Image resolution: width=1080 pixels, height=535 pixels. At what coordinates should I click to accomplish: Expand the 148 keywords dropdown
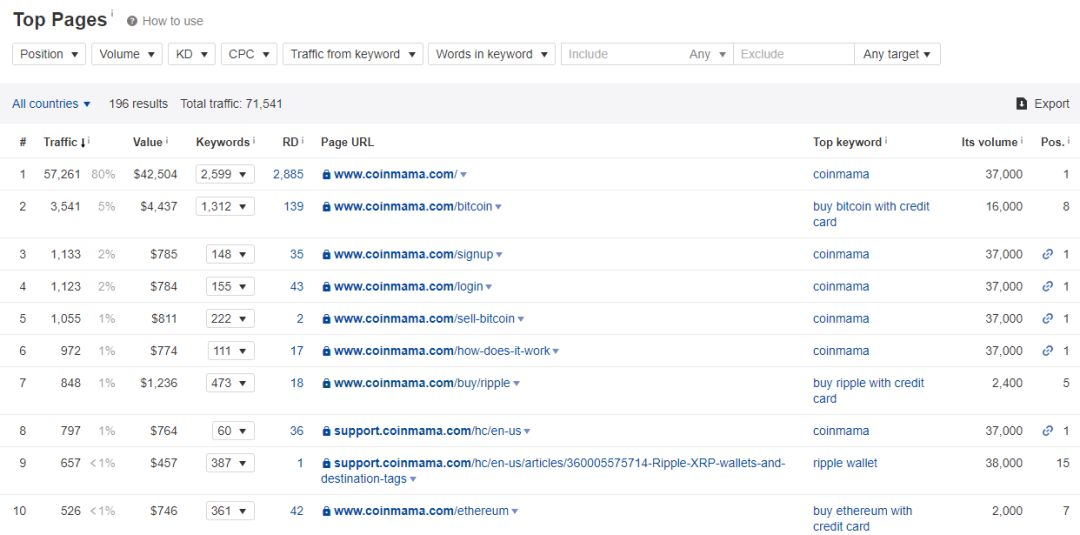pos(230,254)
